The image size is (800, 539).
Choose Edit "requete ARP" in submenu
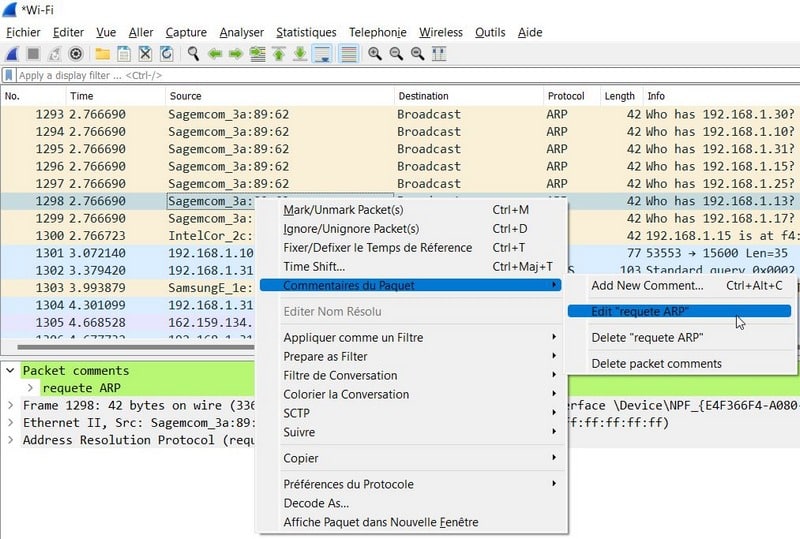click(x=640, y=311)
